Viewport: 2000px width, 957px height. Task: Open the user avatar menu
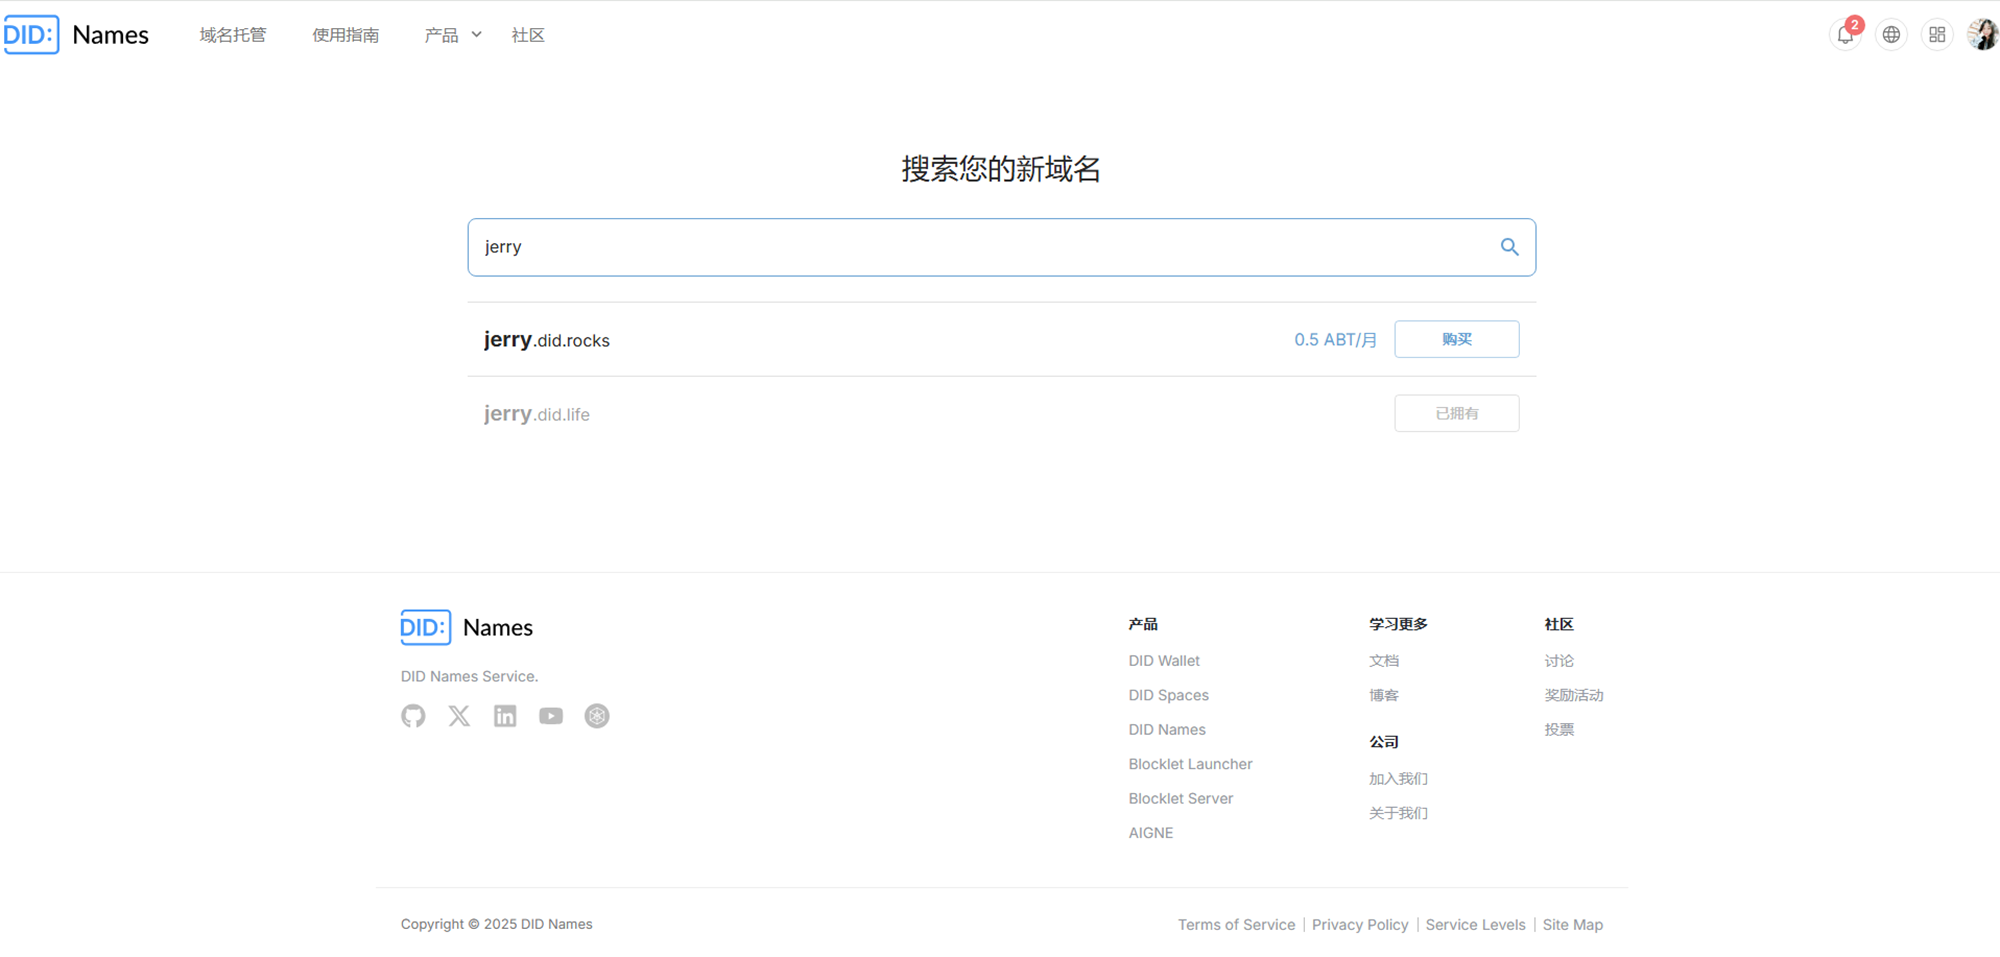pos(1982,35)
